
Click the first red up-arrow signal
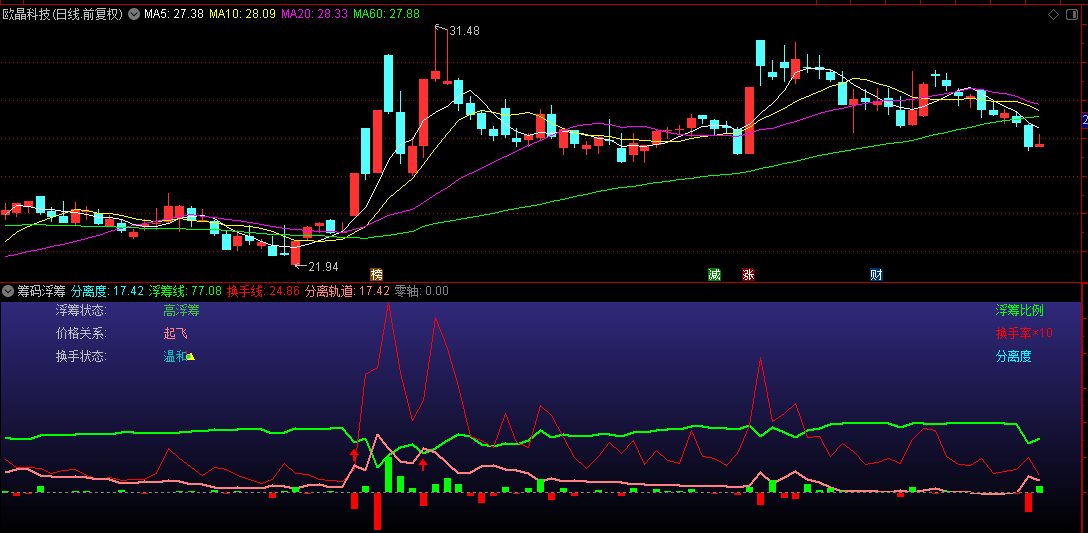click(x=354, y=456)
